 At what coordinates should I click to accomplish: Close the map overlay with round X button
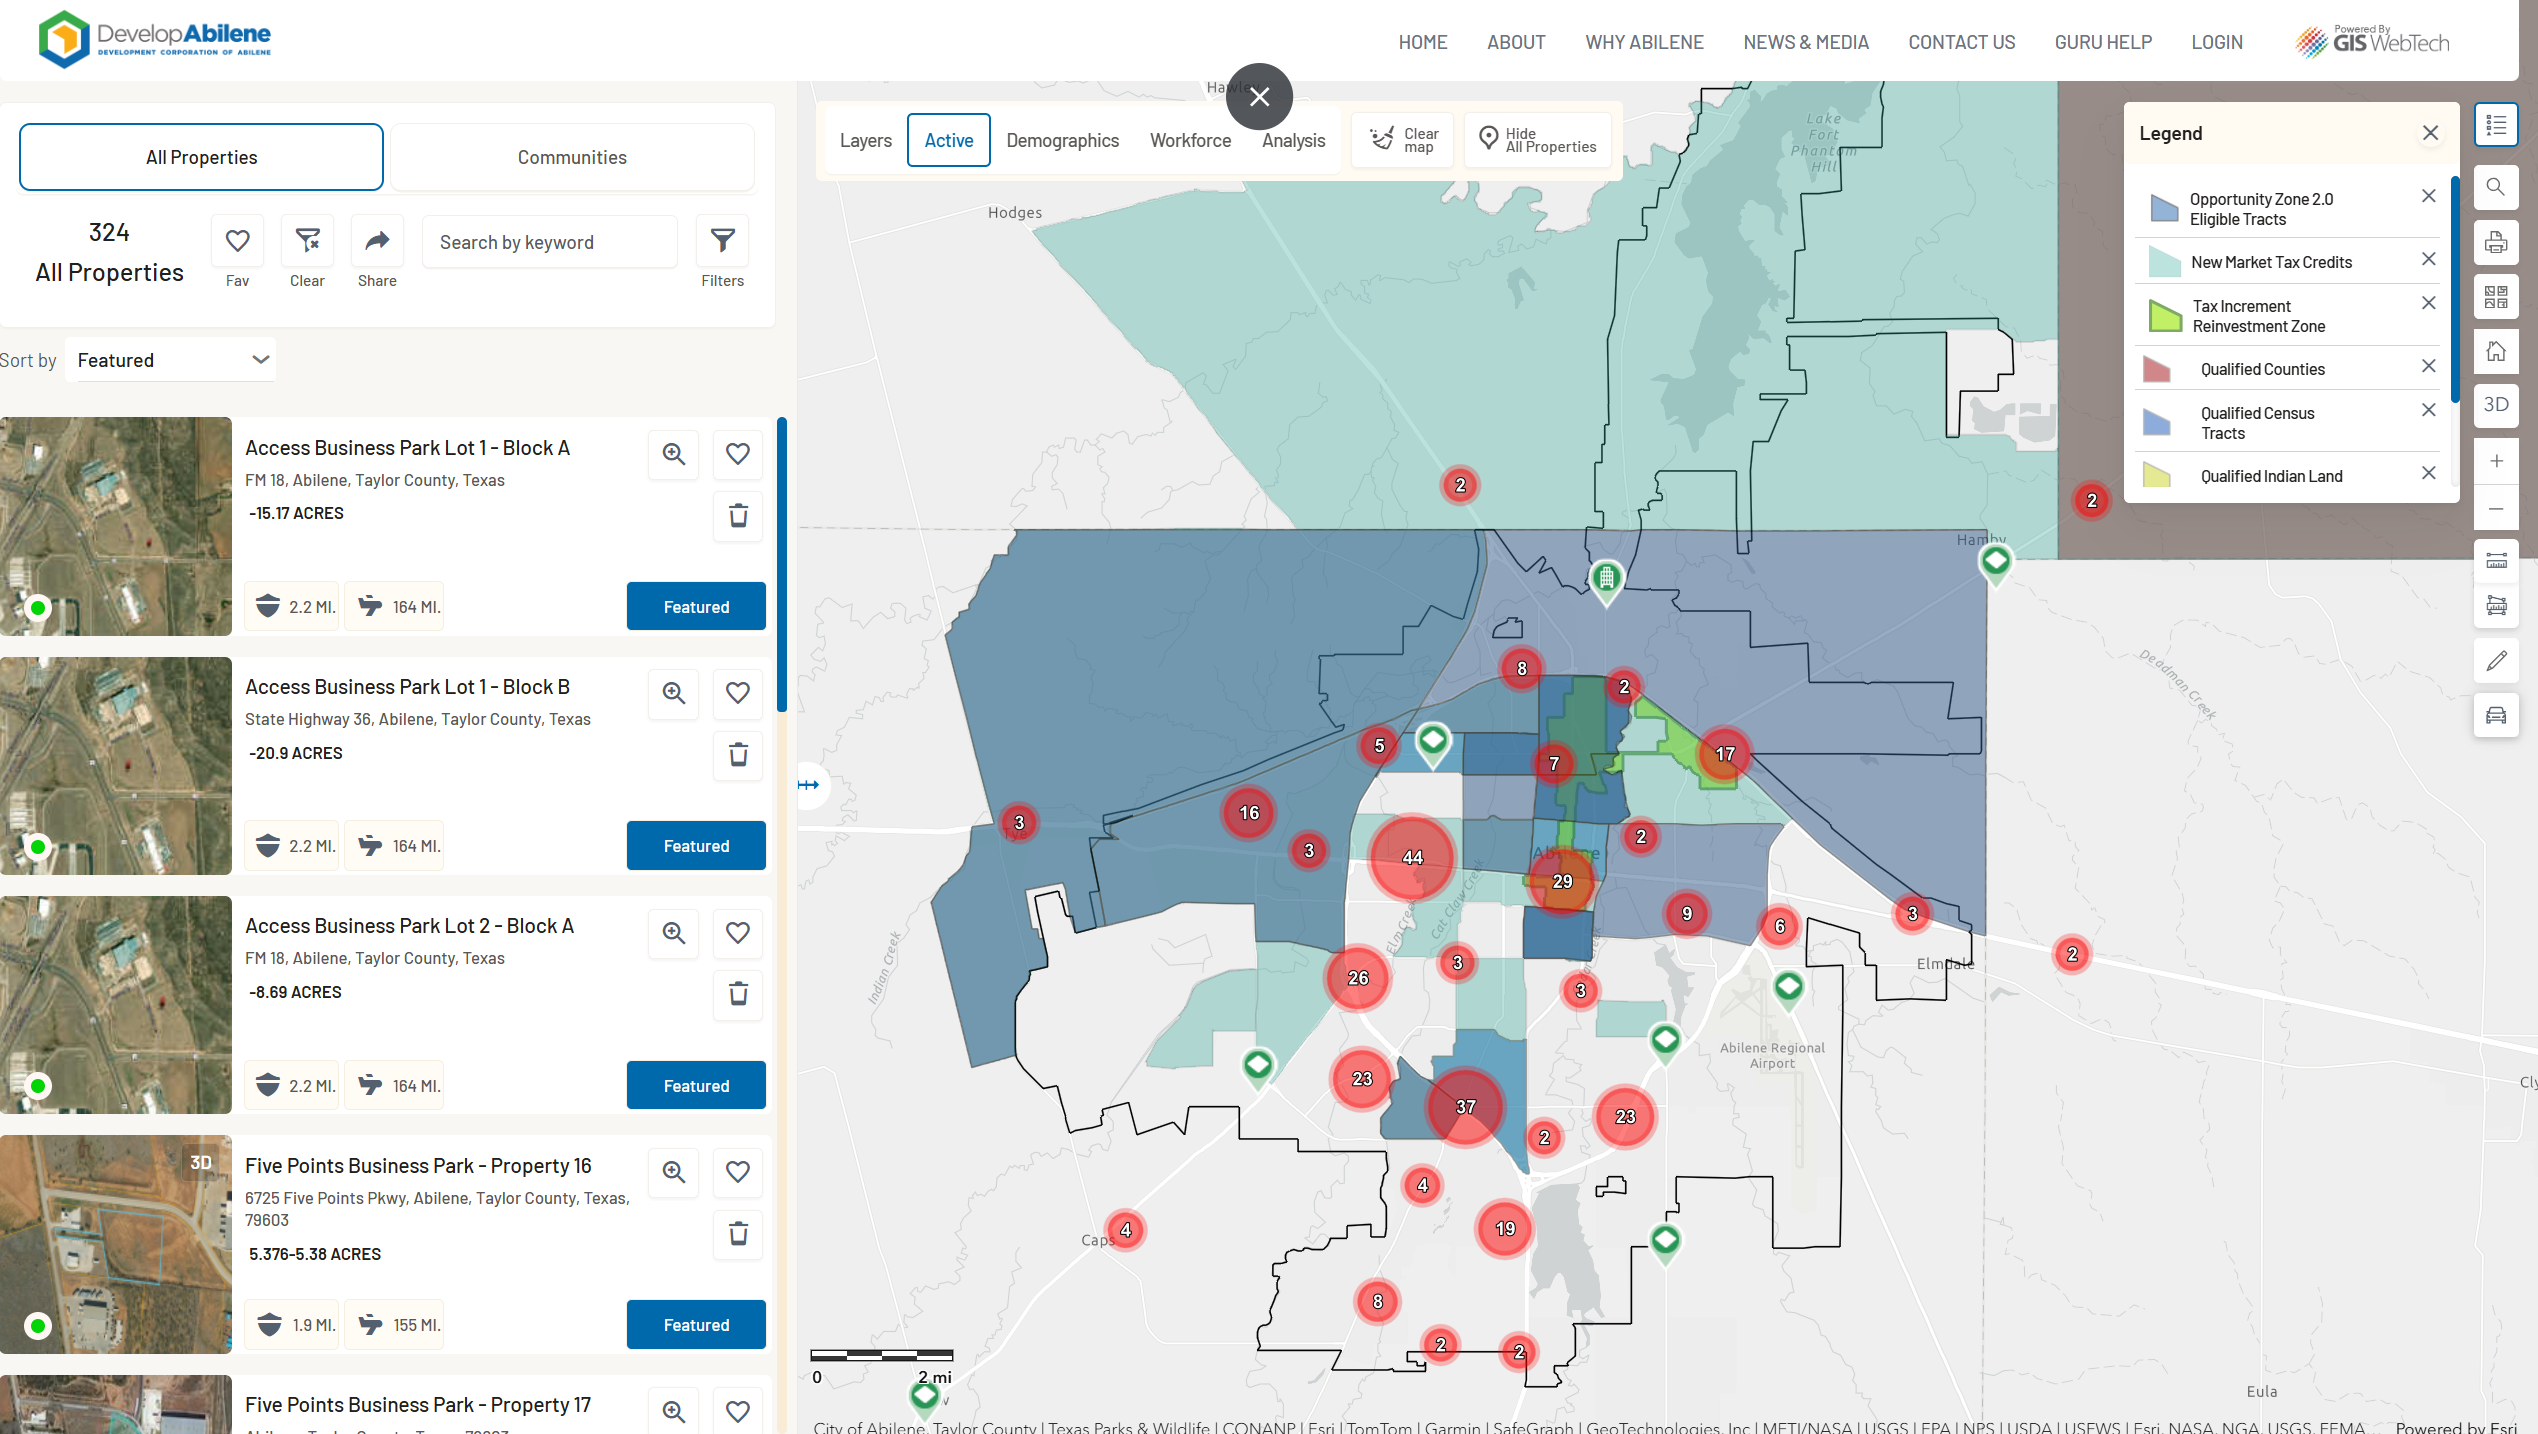[1259, 97]
